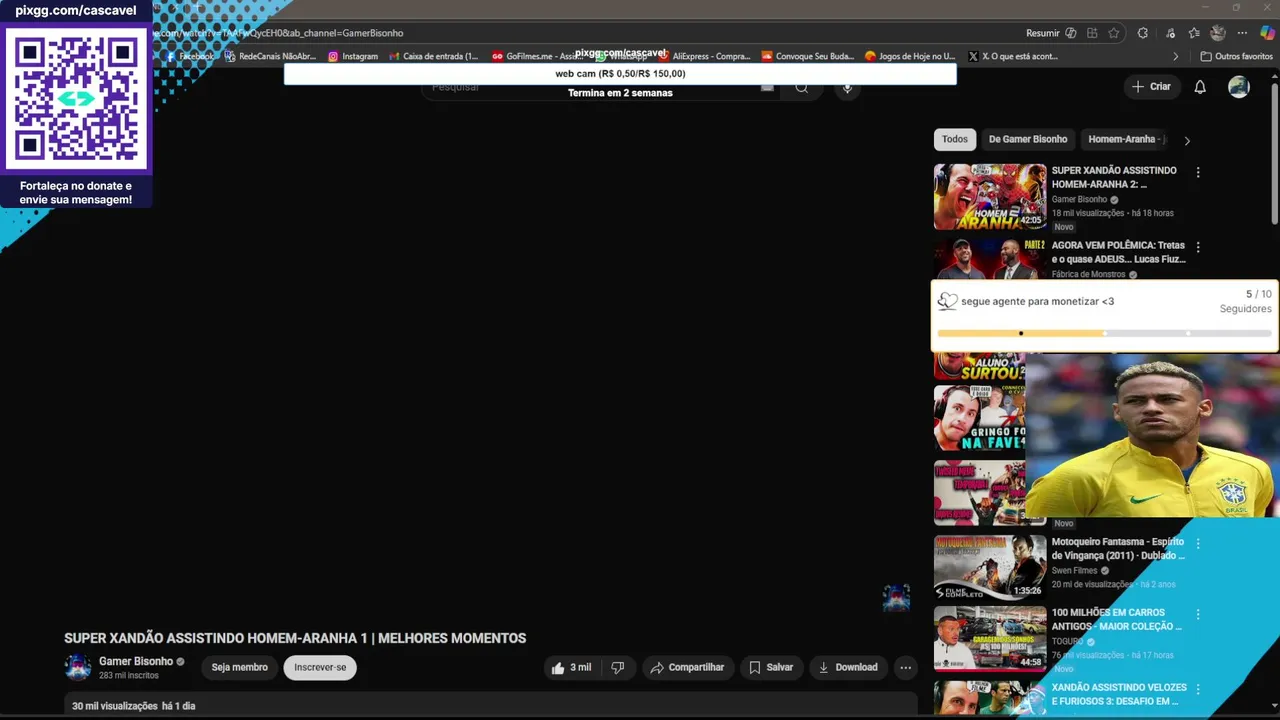
Task: Open Edge Copilot icon
Action: tap(1267, 33)
